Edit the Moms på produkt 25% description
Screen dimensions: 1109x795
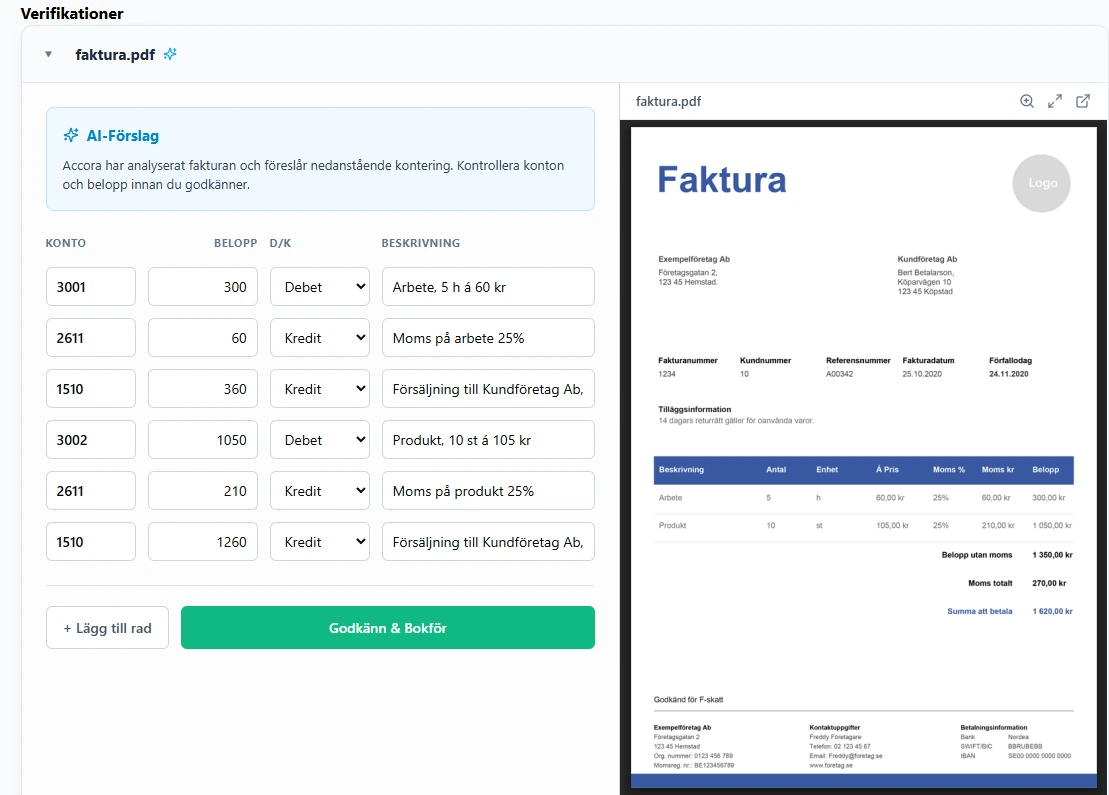[488, 490]
